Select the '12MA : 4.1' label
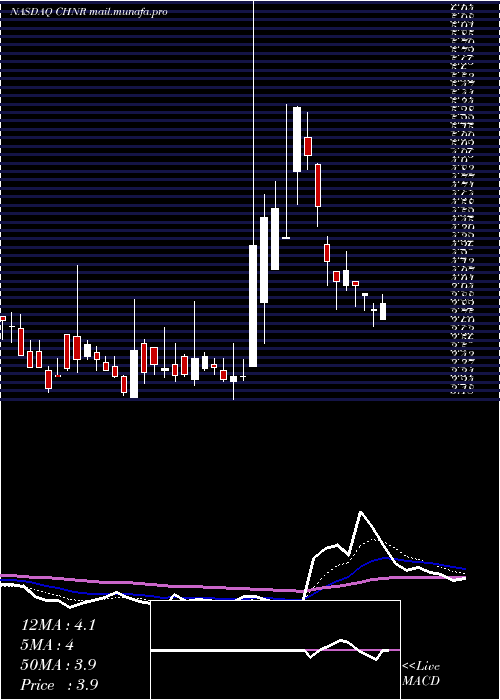 [x=58, y=625]
